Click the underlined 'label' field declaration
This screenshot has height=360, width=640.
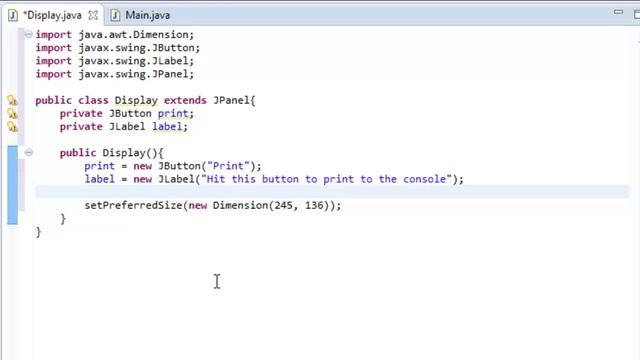pyautogui.click(x=167, y=127)
